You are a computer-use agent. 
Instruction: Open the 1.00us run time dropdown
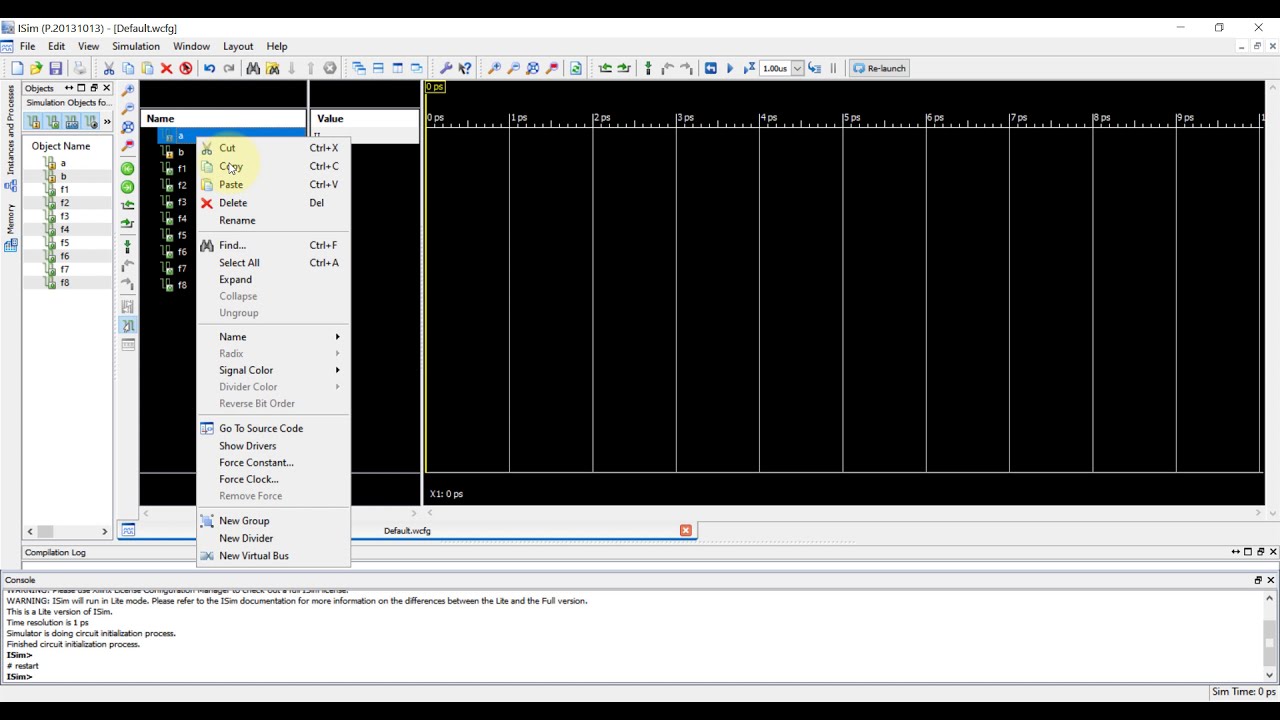(x=797, y=68)
